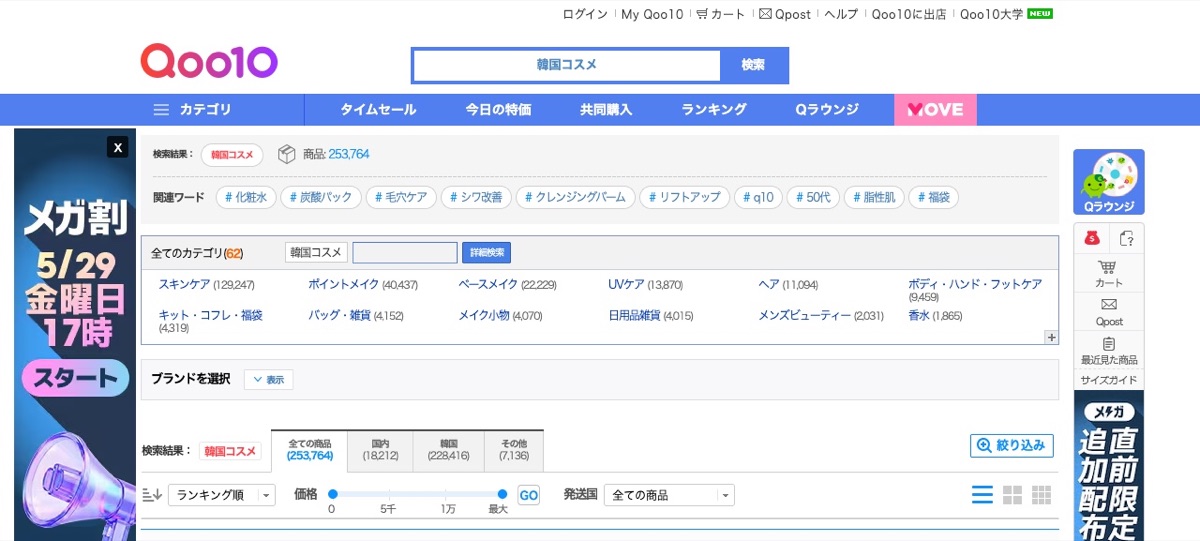The height and width of the screenshot is (541, 1200).
Task: Click the price slider maximum handle
Action: pyautogui.click(x=502, y=494)
